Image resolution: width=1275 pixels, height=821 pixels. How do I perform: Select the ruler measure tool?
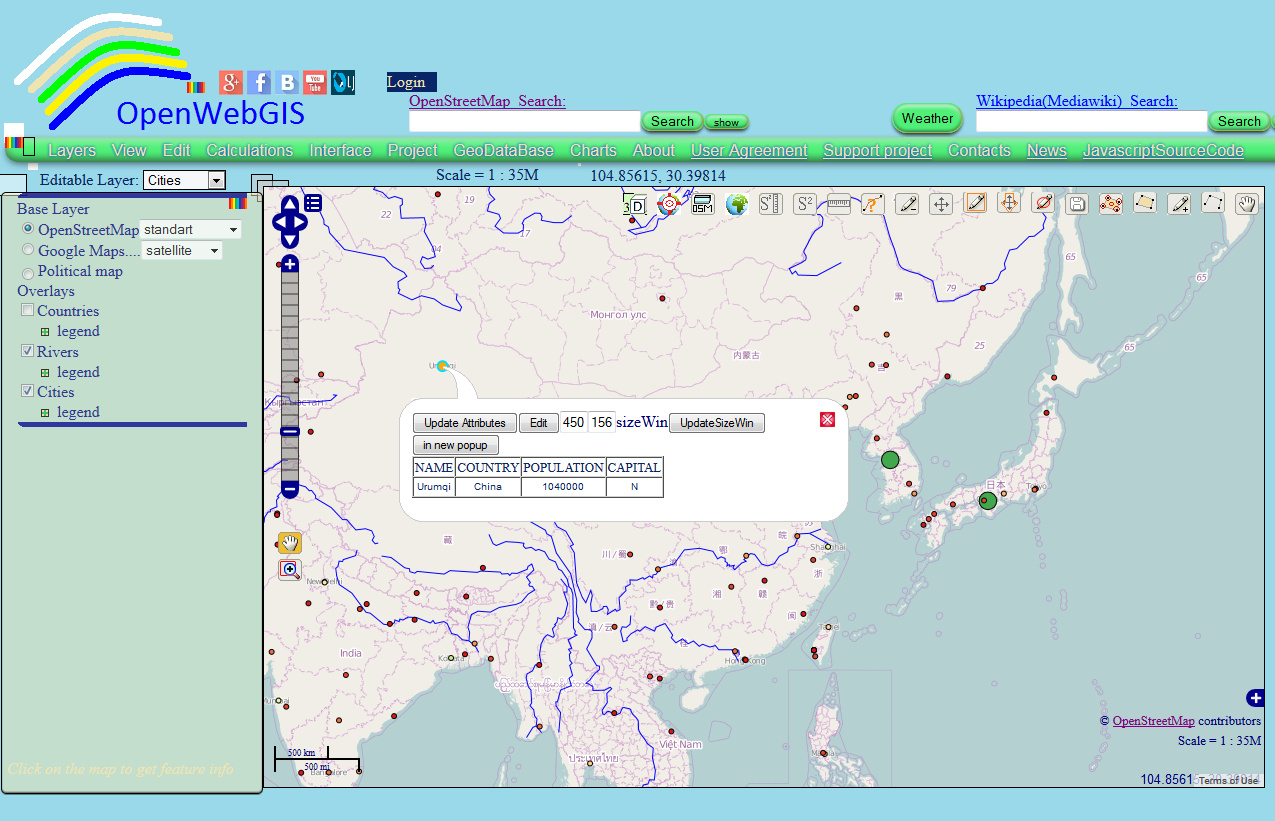click(838, 203)
